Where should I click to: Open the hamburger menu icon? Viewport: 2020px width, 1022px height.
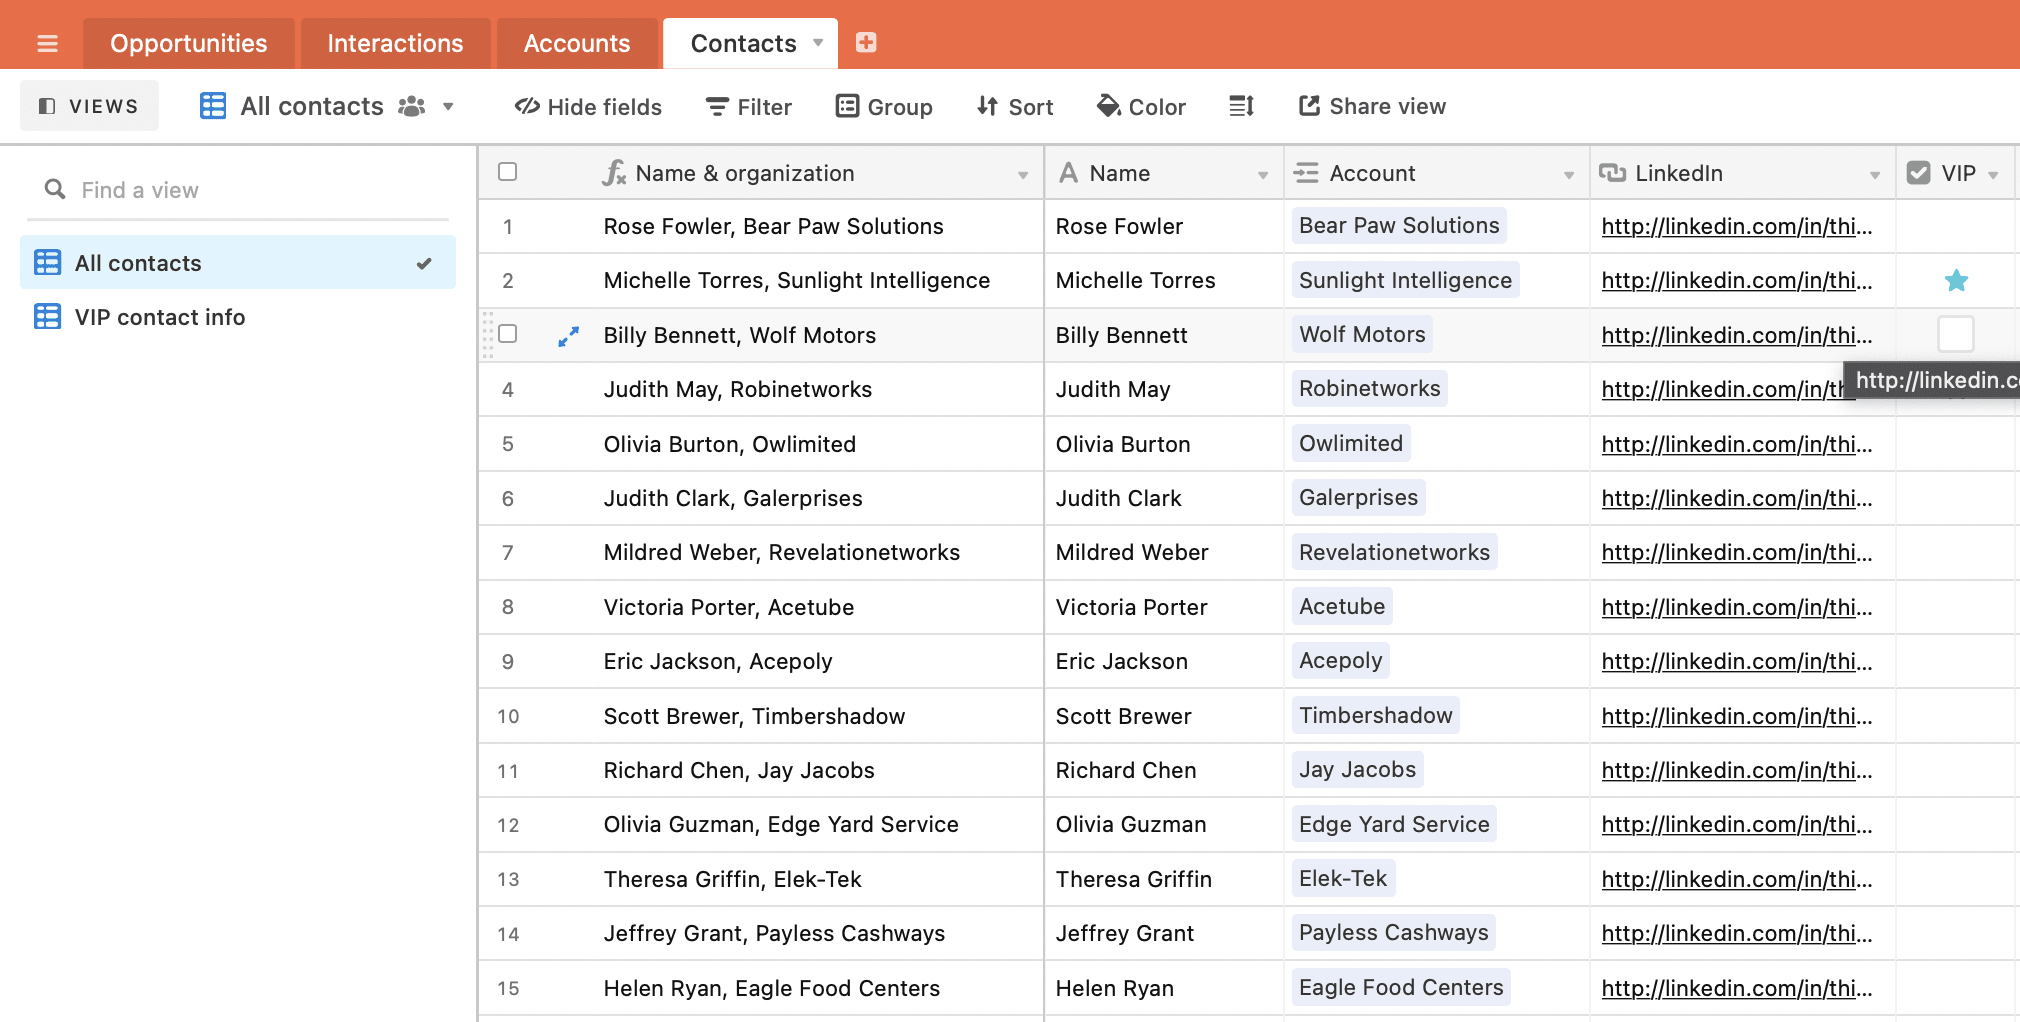pos(47,43)
